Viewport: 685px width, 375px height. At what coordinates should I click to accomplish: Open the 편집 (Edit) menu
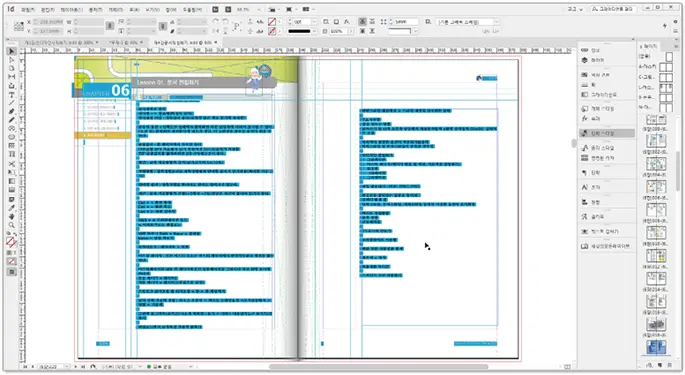[x=48, y=9]
